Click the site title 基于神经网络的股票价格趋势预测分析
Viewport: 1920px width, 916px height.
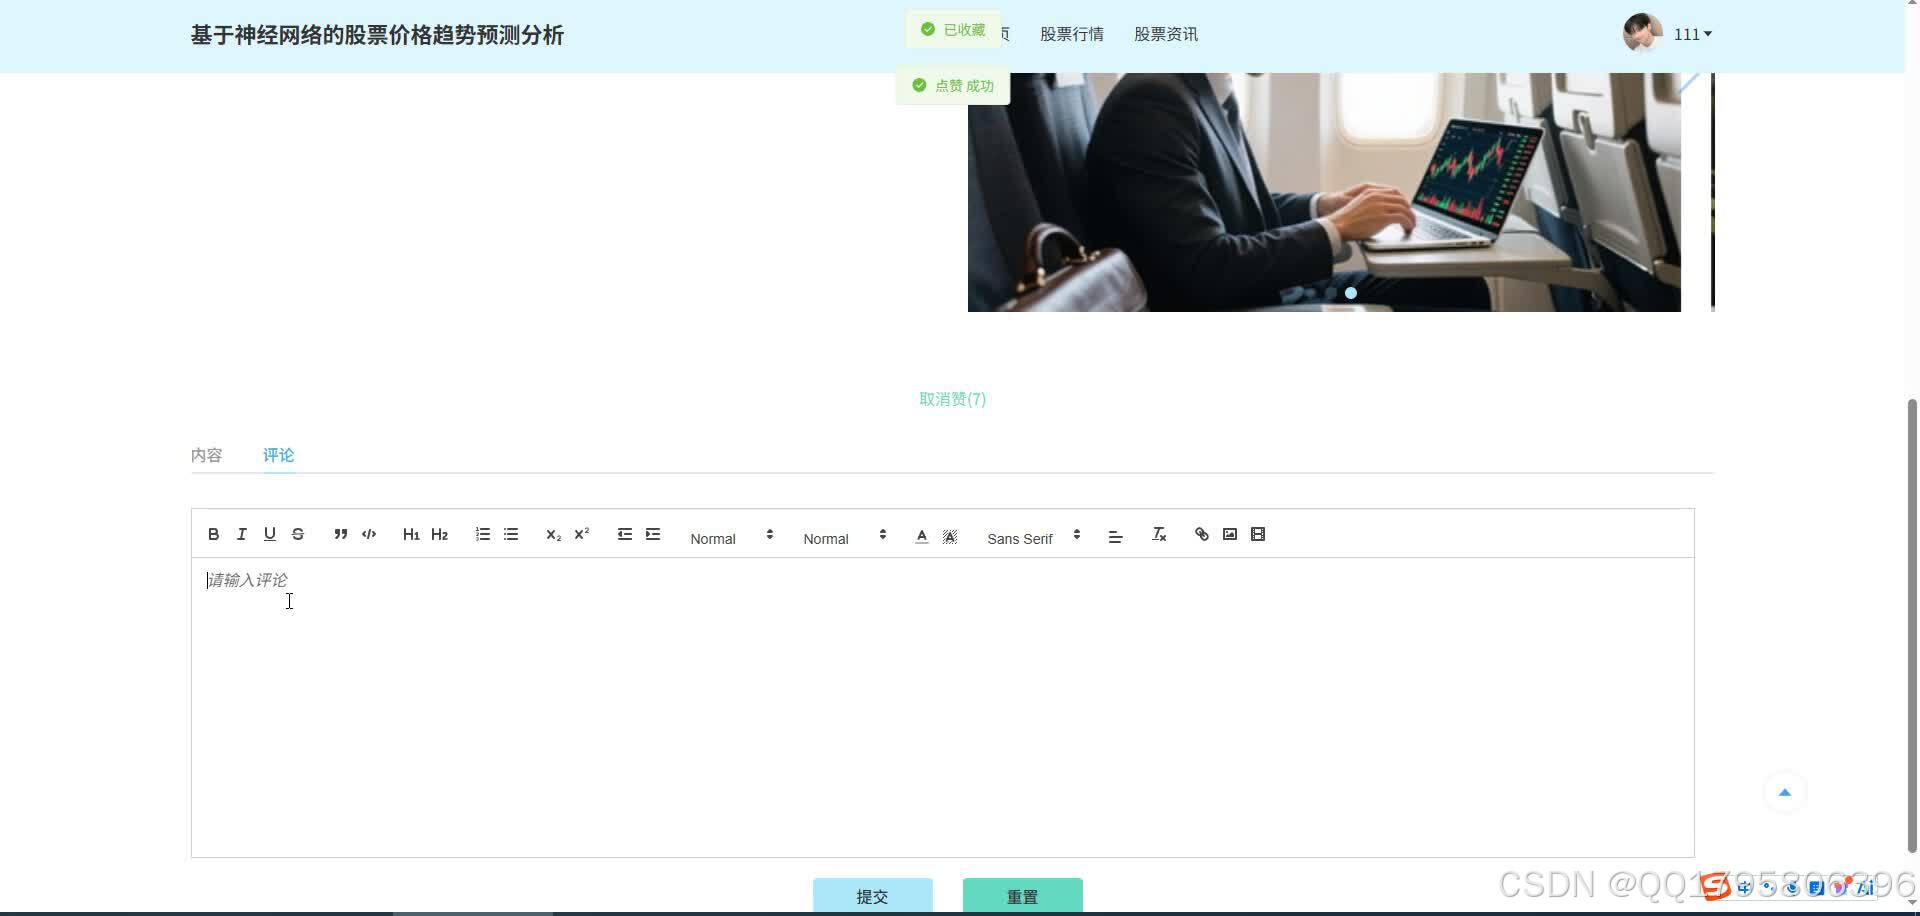click(377, 35)
